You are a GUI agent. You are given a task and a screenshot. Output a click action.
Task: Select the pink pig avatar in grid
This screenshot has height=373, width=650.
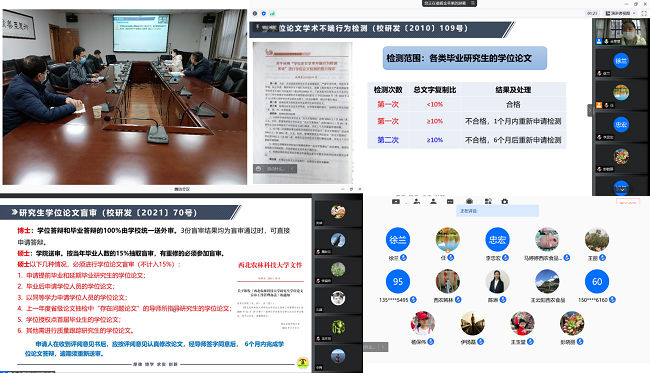click(547, 240)
